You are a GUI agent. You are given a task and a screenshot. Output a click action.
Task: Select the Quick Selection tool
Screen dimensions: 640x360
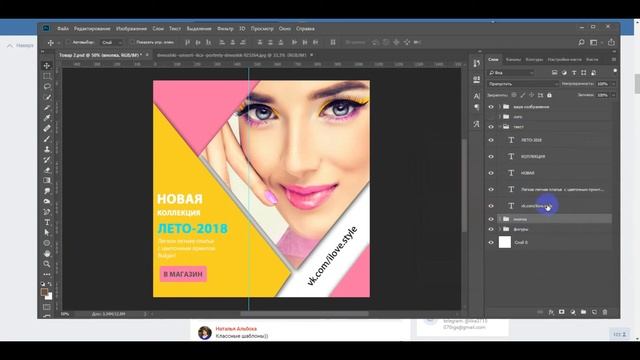[47, 97]
